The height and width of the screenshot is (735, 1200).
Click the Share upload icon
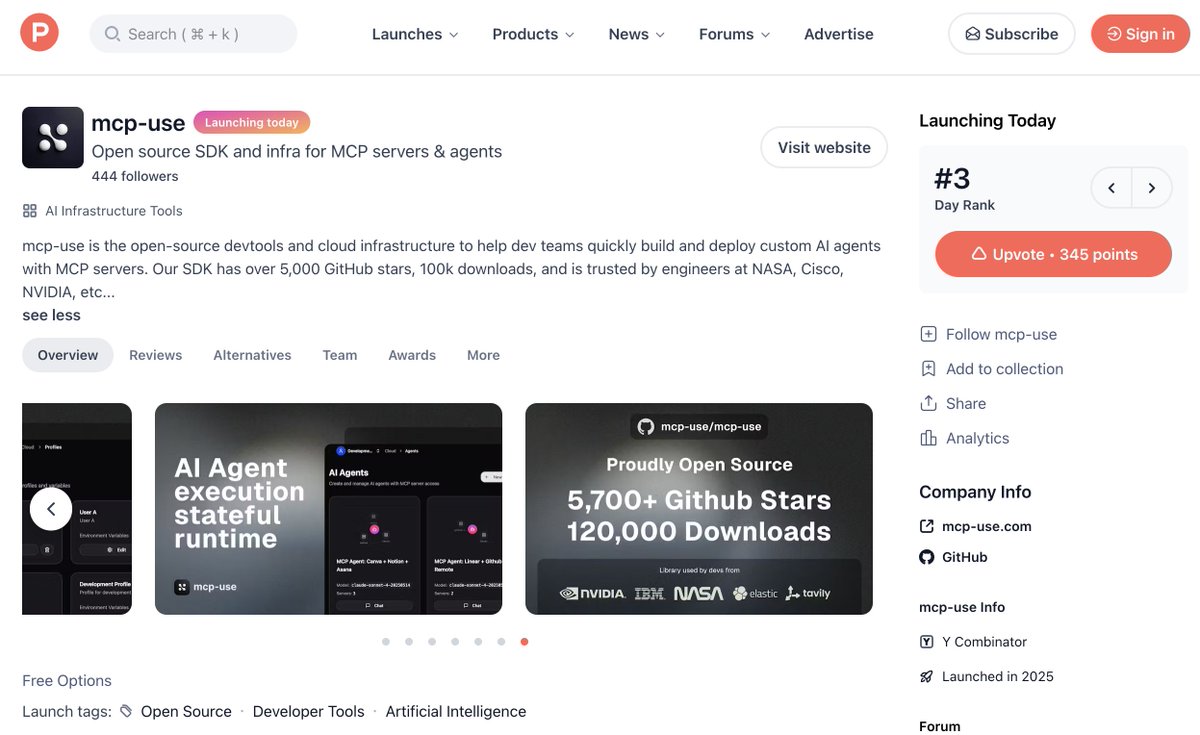click(x=928, y=403)
